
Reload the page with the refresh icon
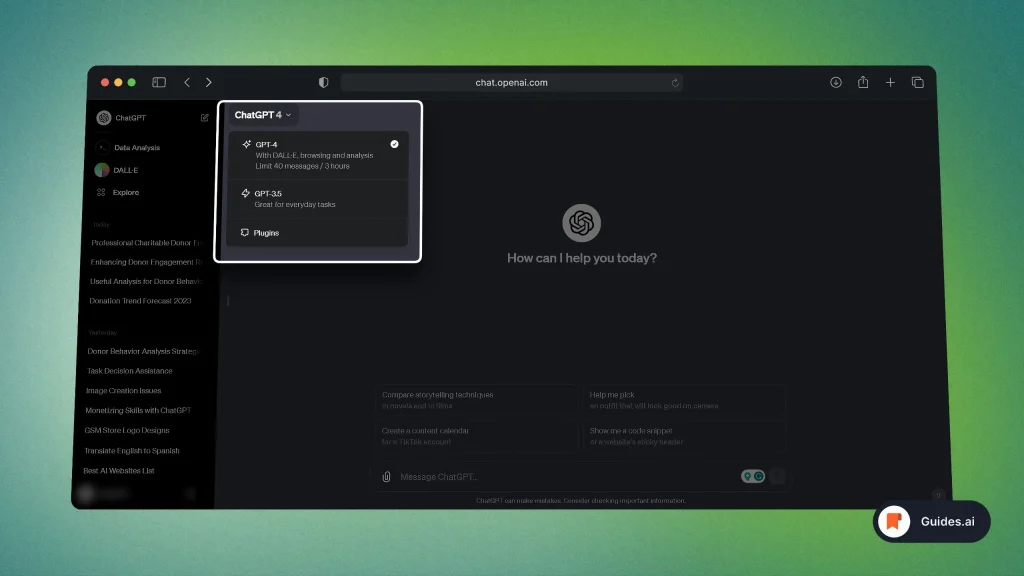click(x=675, y=83)
